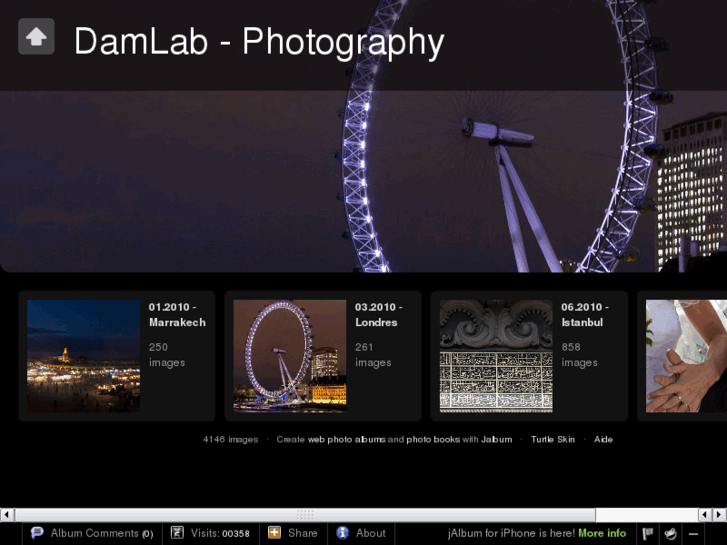Open the Istanbul album thumbnail

click(496, 356)
